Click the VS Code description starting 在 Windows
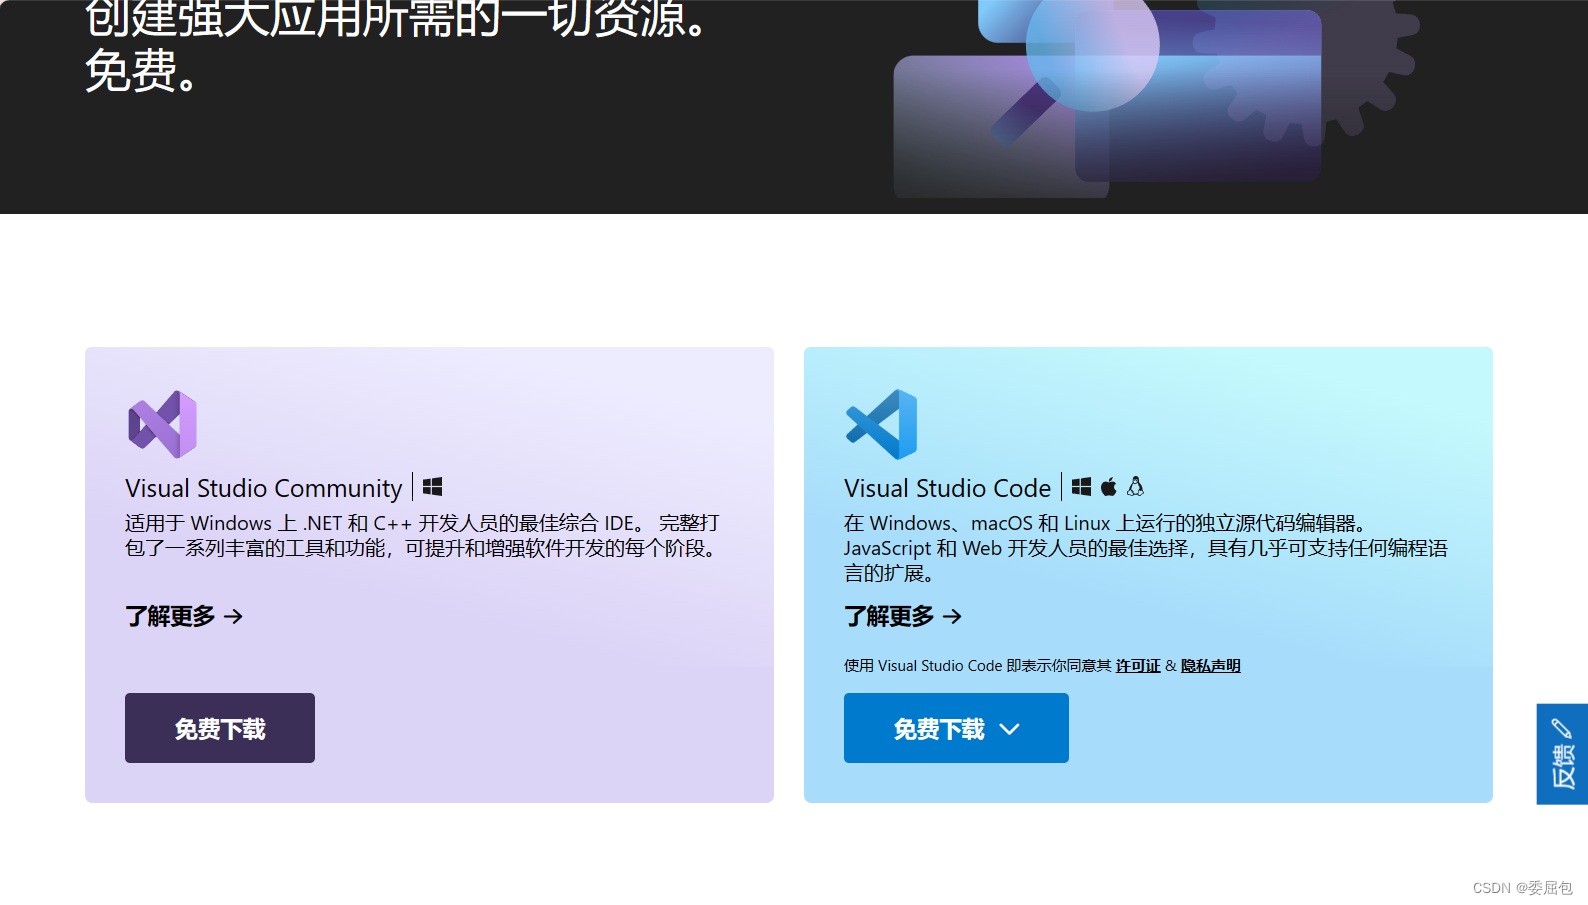 [1146, 548]
